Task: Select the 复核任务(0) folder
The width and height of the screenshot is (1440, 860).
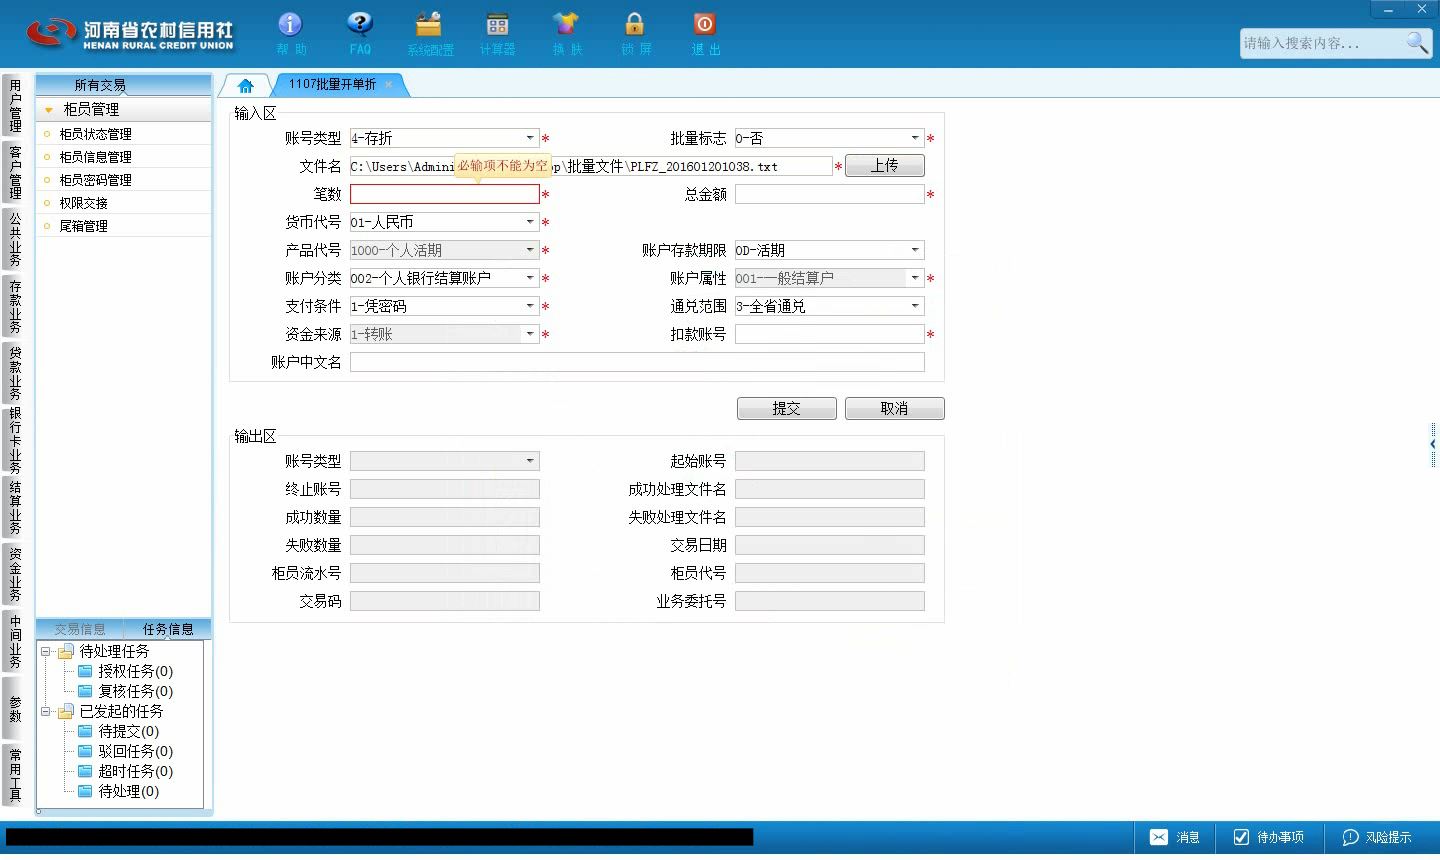Action: pyautogui.click(x=125, y=691)
